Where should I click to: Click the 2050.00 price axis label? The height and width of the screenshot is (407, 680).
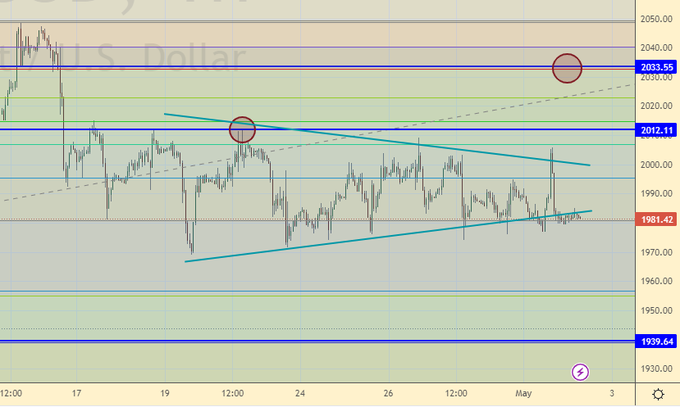pyautogui.click(x=656, y=19)
